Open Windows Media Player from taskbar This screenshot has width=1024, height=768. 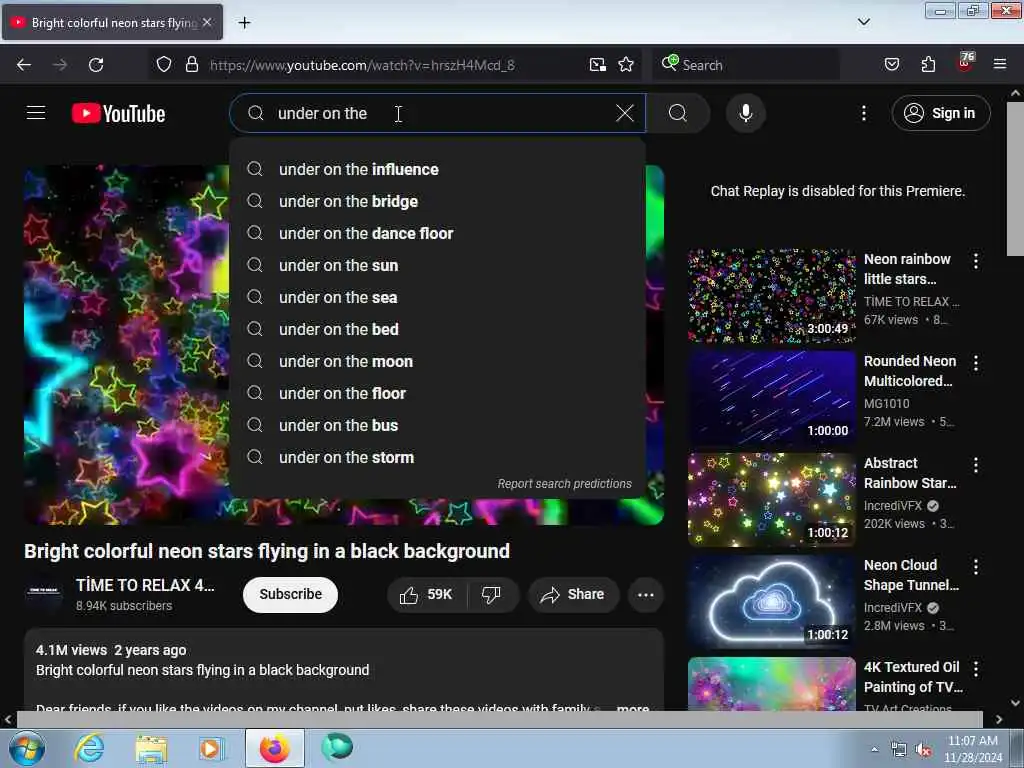[x=210, y=748]
